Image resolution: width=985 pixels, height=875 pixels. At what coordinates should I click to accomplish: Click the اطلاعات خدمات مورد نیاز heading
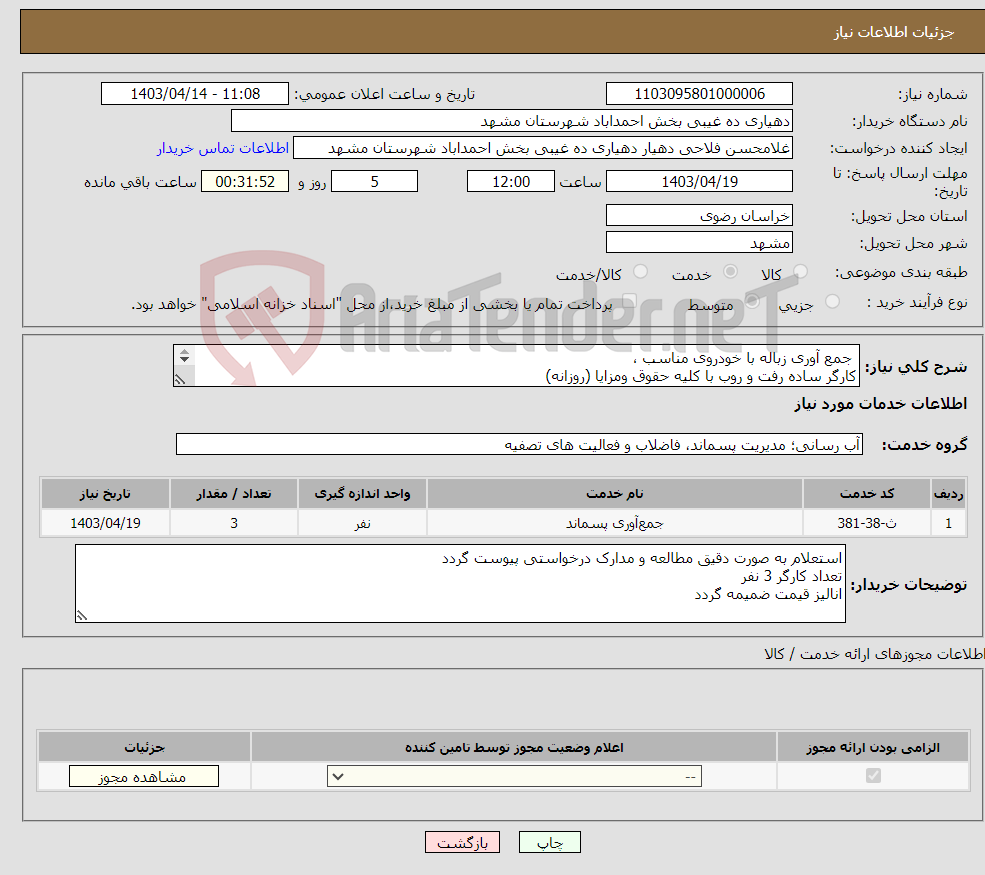click(881, 404)
